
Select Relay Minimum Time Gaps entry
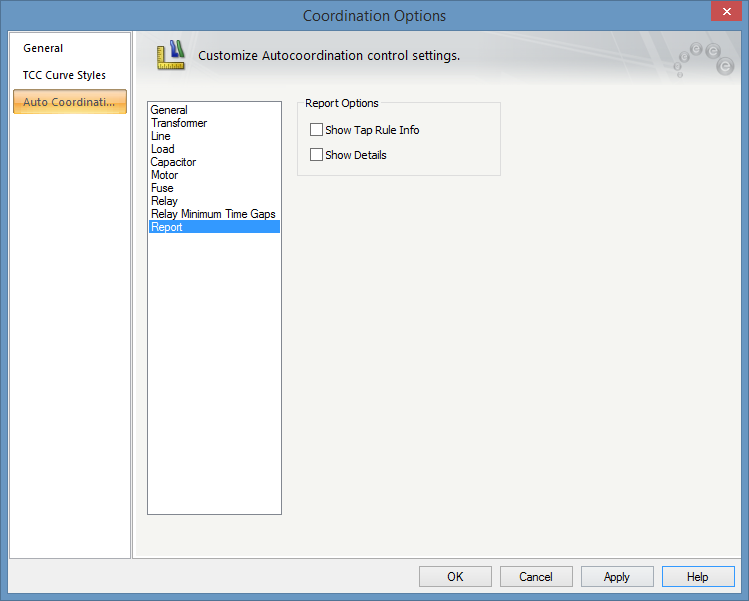pyautogui.click(x=214, y=214)
